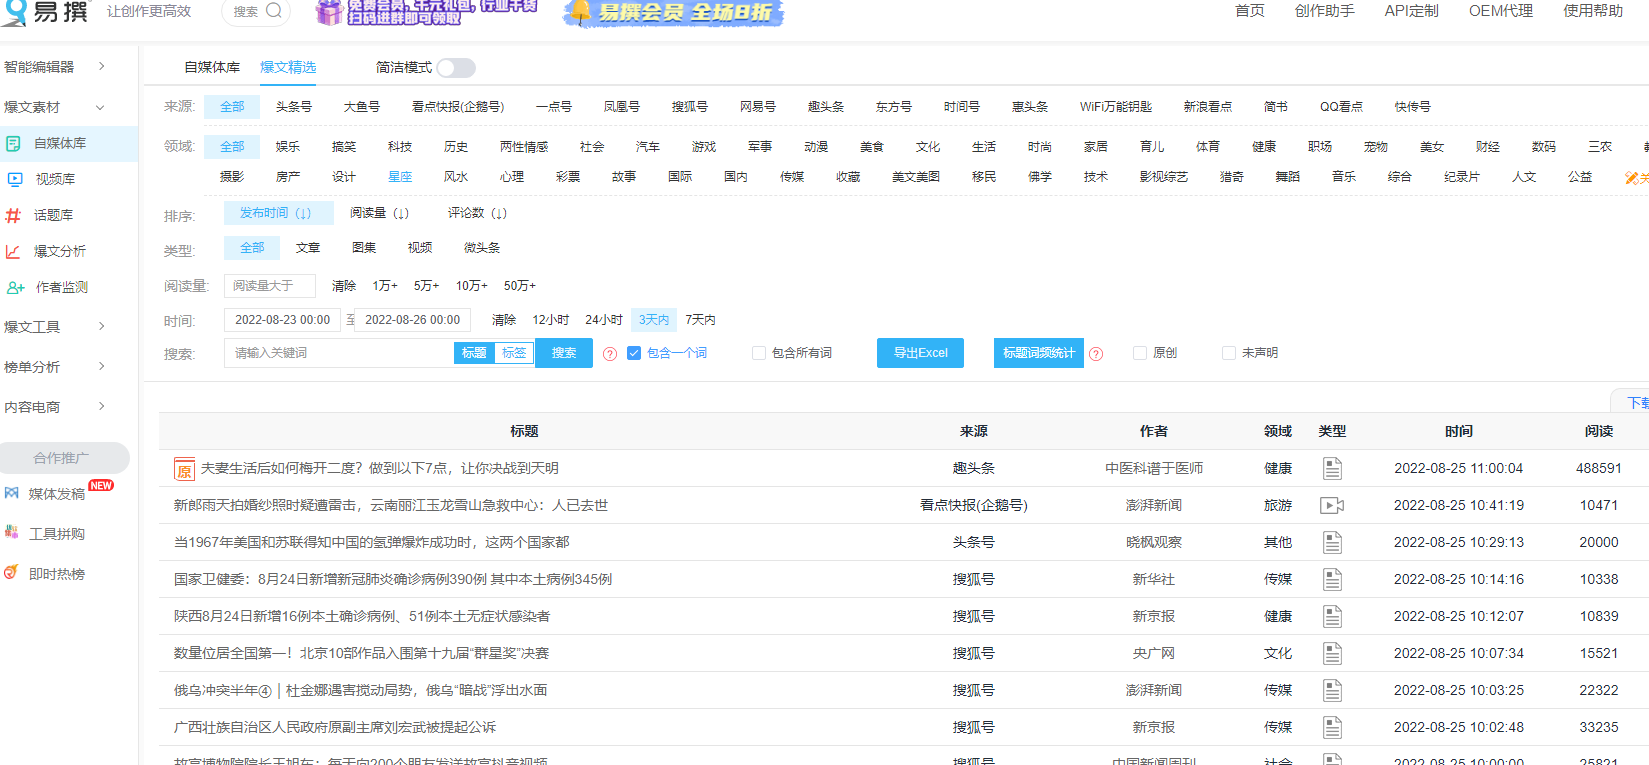This screenshot has width=1649, height=765.
Task: Click video type icon for 澎湃新闻 旅游 row
Action: [1332, 505]
